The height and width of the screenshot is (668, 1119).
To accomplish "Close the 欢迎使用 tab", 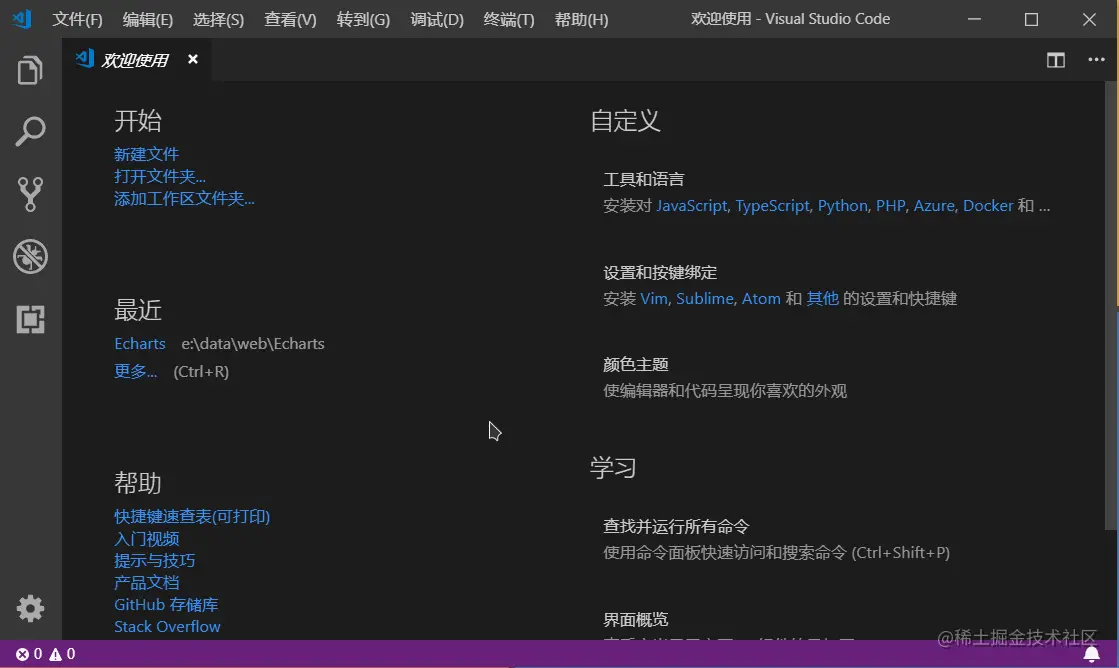I will click(193, 59).
